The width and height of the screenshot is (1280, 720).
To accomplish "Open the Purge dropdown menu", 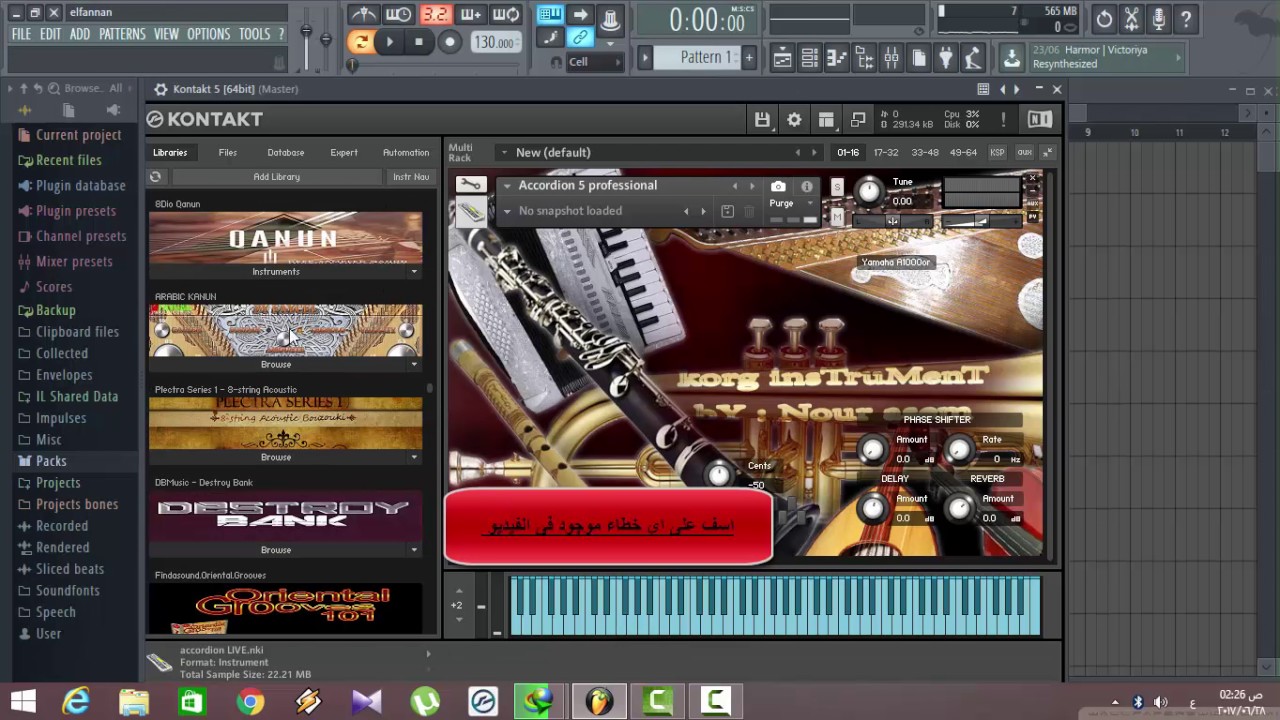I will coord(789,203).
